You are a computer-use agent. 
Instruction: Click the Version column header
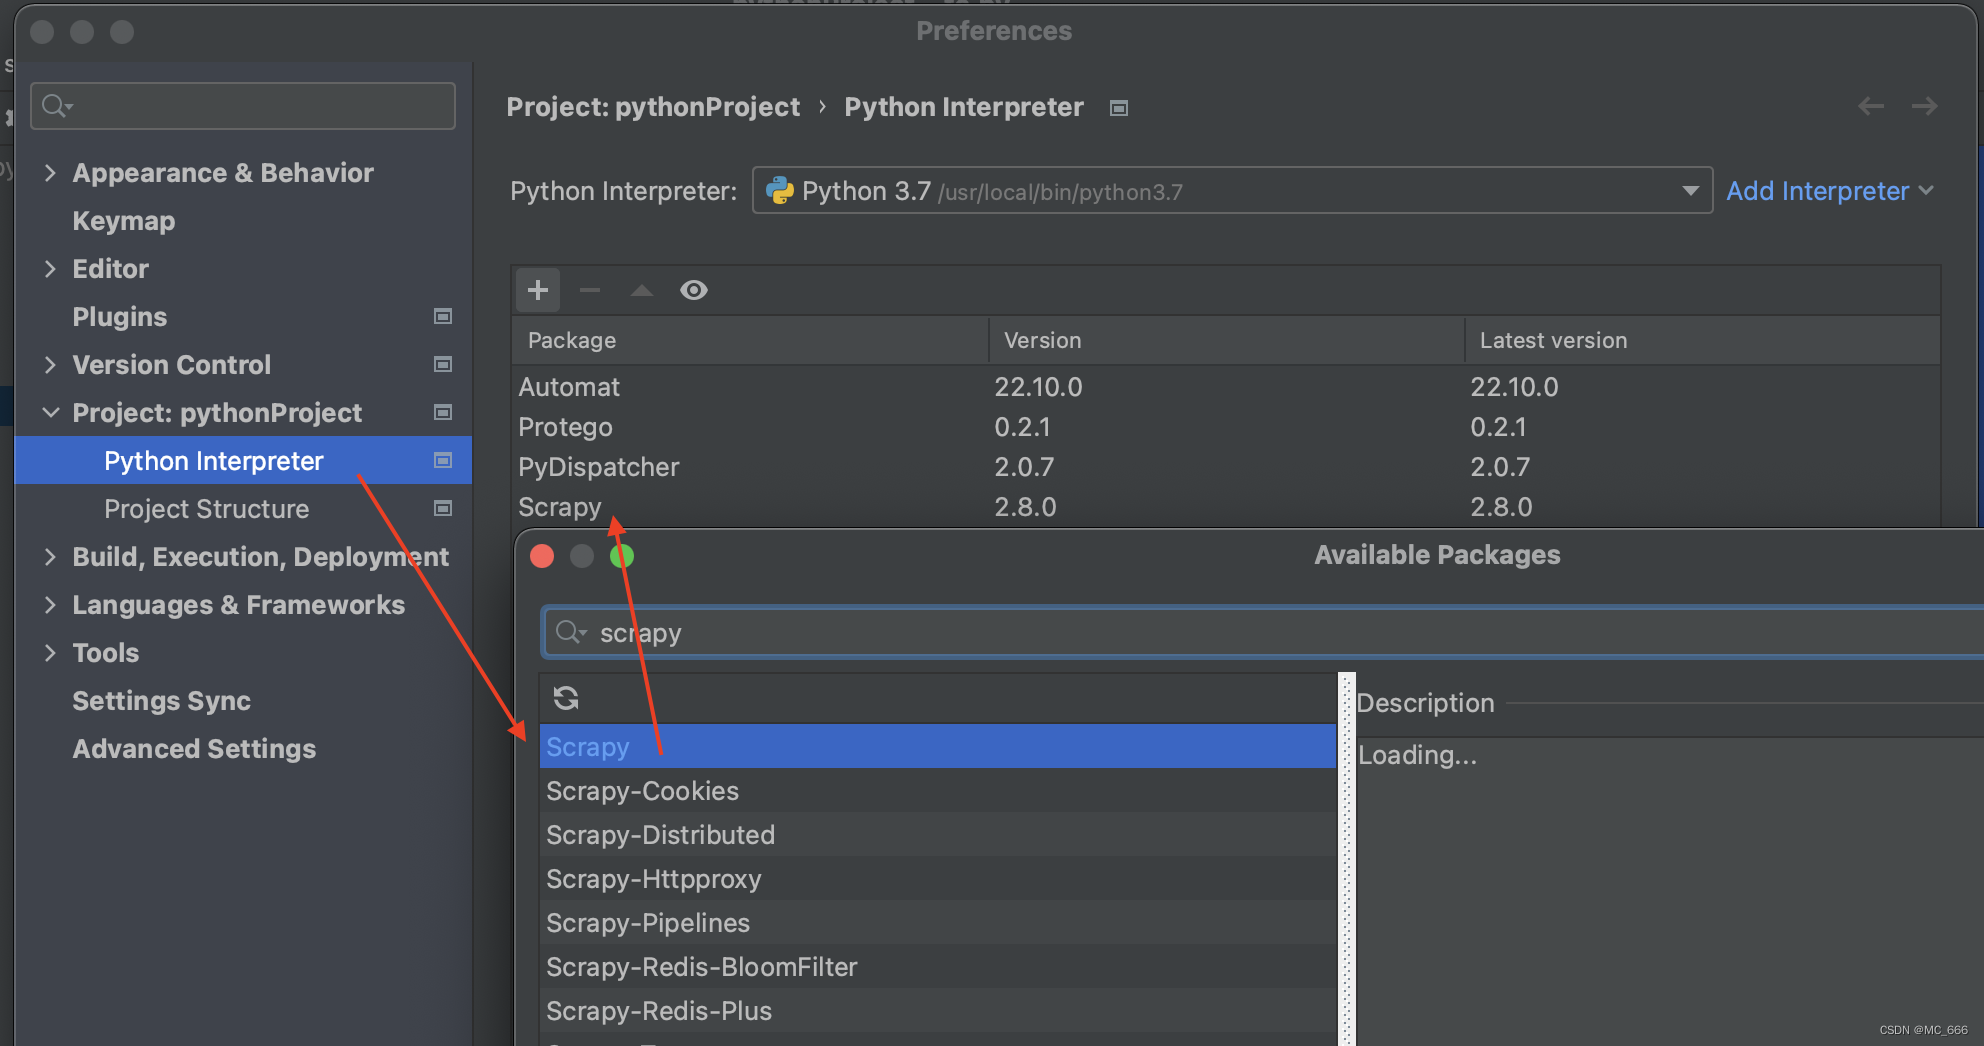[1227, 340]
